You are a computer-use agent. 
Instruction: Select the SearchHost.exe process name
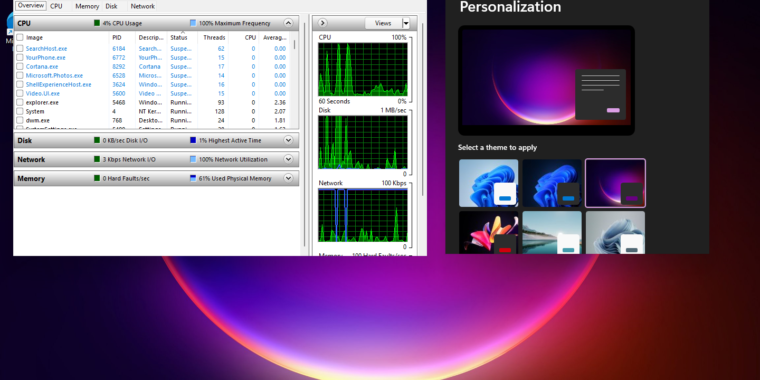pos(47,48)
